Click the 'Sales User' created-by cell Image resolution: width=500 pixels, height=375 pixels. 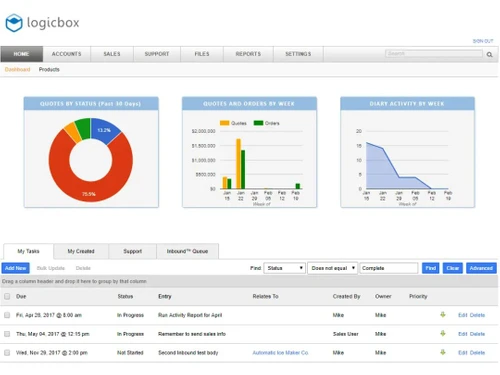coord(346,334)
